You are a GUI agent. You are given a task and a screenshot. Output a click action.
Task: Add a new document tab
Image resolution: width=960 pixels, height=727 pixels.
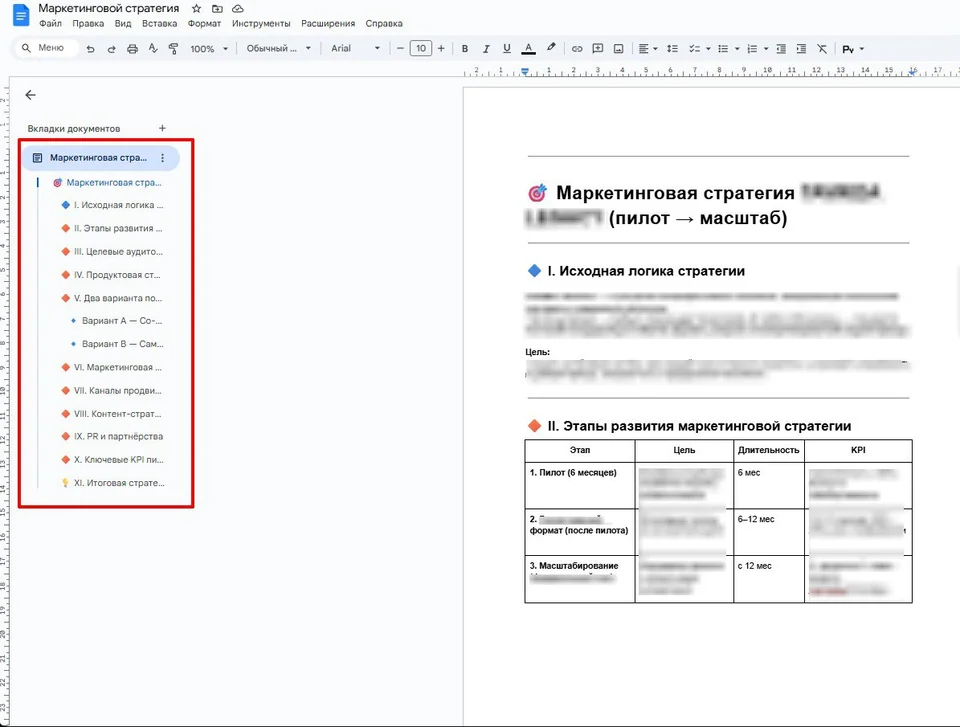tap(162, 128)
